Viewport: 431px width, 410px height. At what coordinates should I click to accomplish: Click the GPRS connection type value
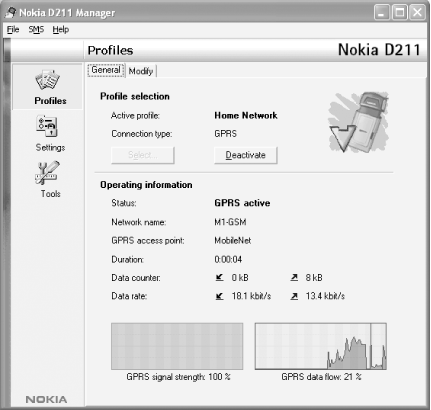point(226,134)
